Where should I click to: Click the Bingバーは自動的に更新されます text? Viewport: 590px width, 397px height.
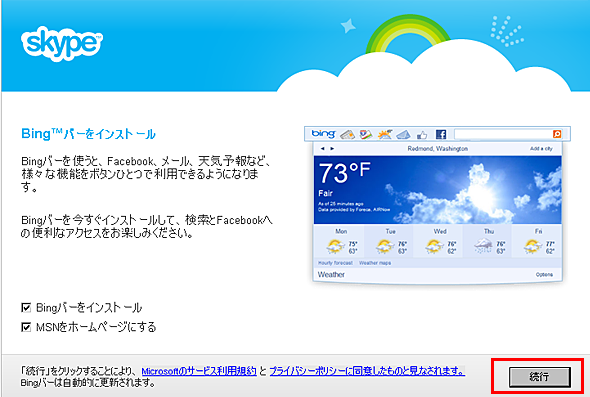coord(88,383)
